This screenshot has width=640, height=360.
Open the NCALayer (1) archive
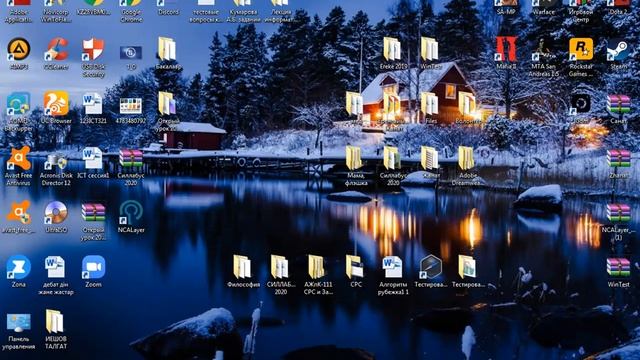click(618, 213)
